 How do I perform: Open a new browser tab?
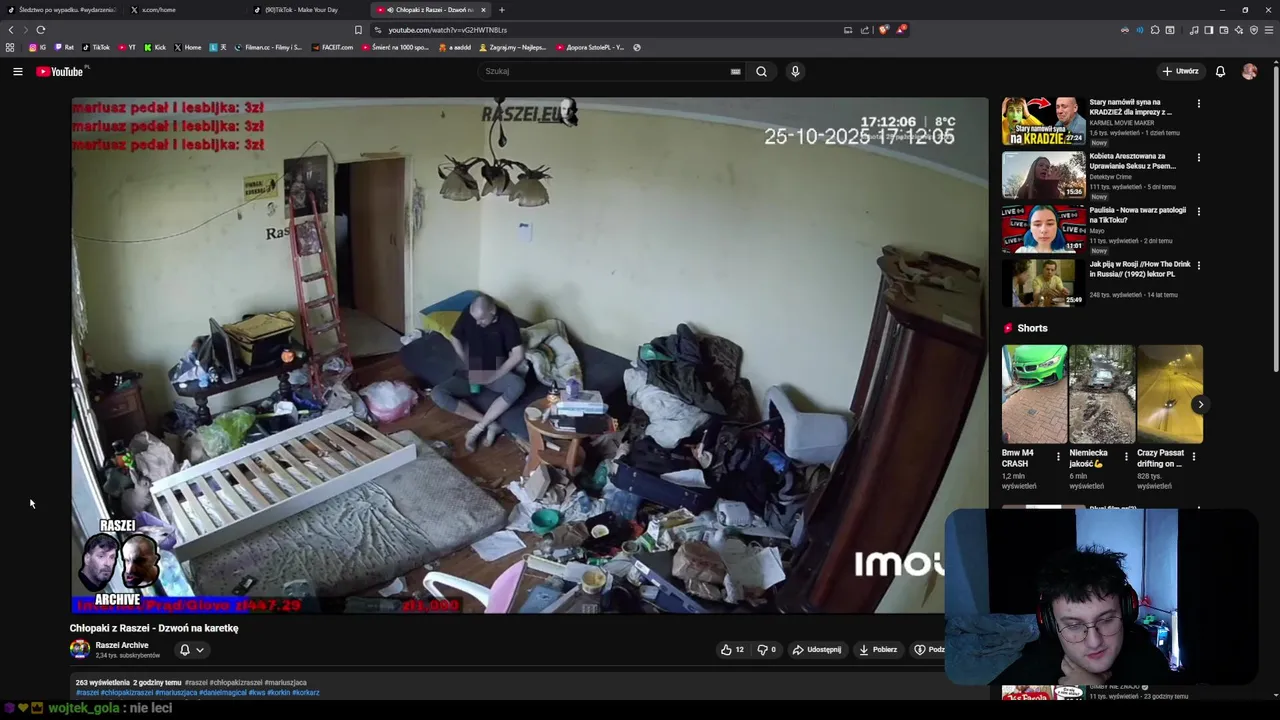502,10
